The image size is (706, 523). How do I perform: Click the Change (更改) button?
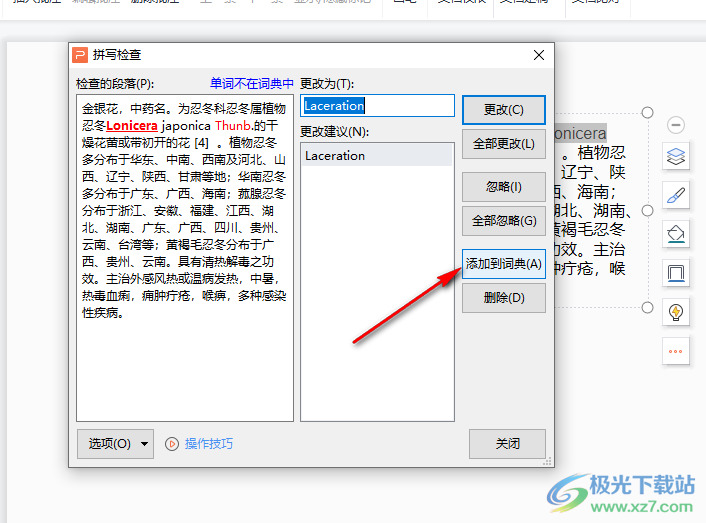coord(503,110)
